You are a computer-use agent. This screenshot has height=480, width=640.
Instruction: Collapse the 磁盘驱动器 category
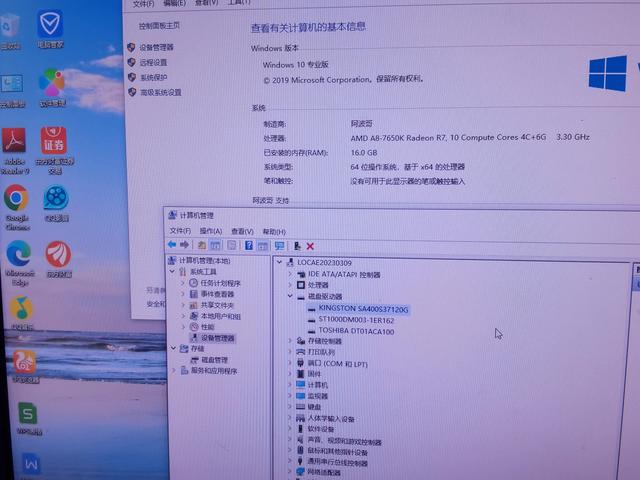[x=290, y=296]
